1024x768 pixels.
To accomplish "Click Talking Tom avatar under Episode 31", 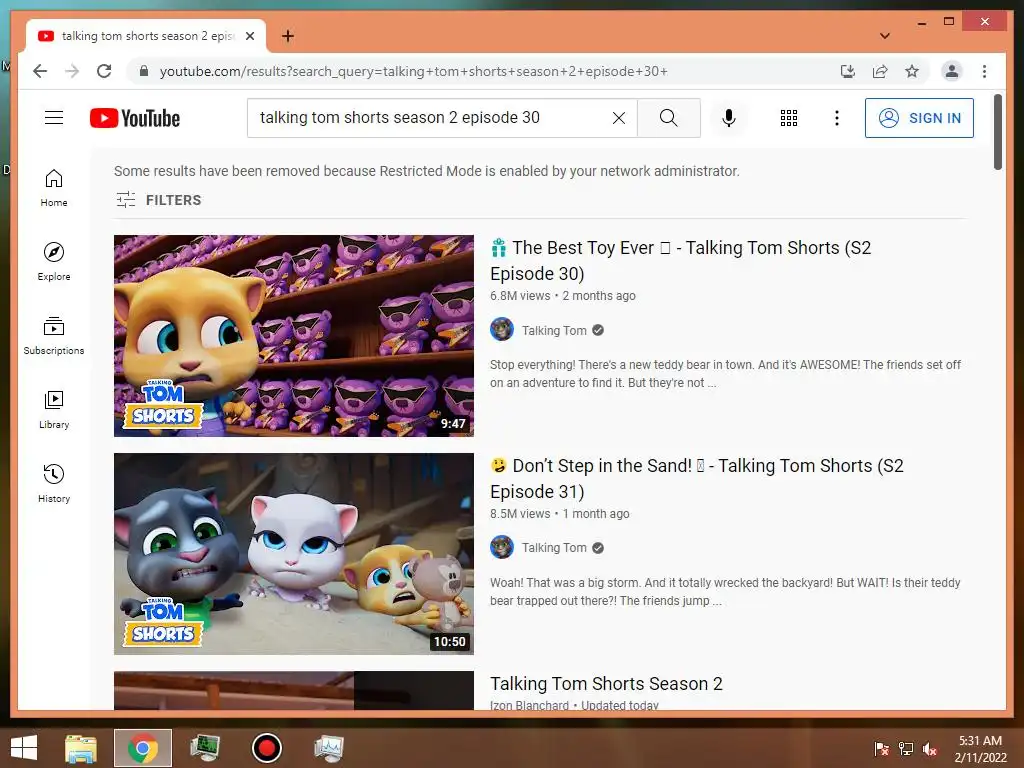I will tap(502, 547).
